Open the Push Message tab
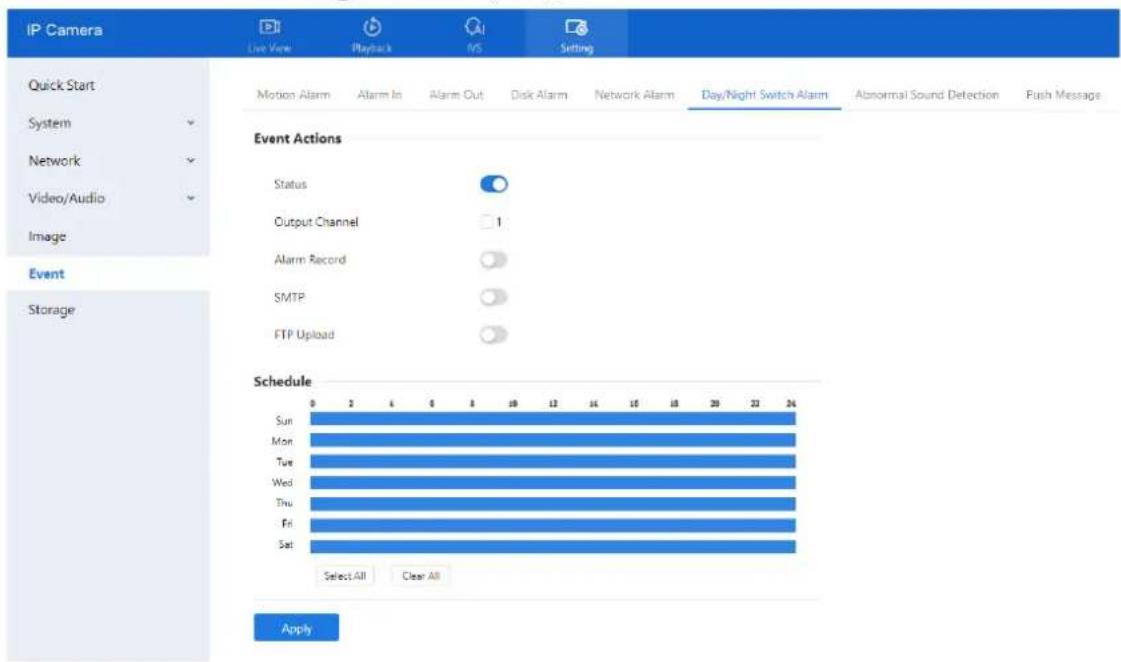The height and width of the screenshot is (662, 1121). tap(1062, 94)
